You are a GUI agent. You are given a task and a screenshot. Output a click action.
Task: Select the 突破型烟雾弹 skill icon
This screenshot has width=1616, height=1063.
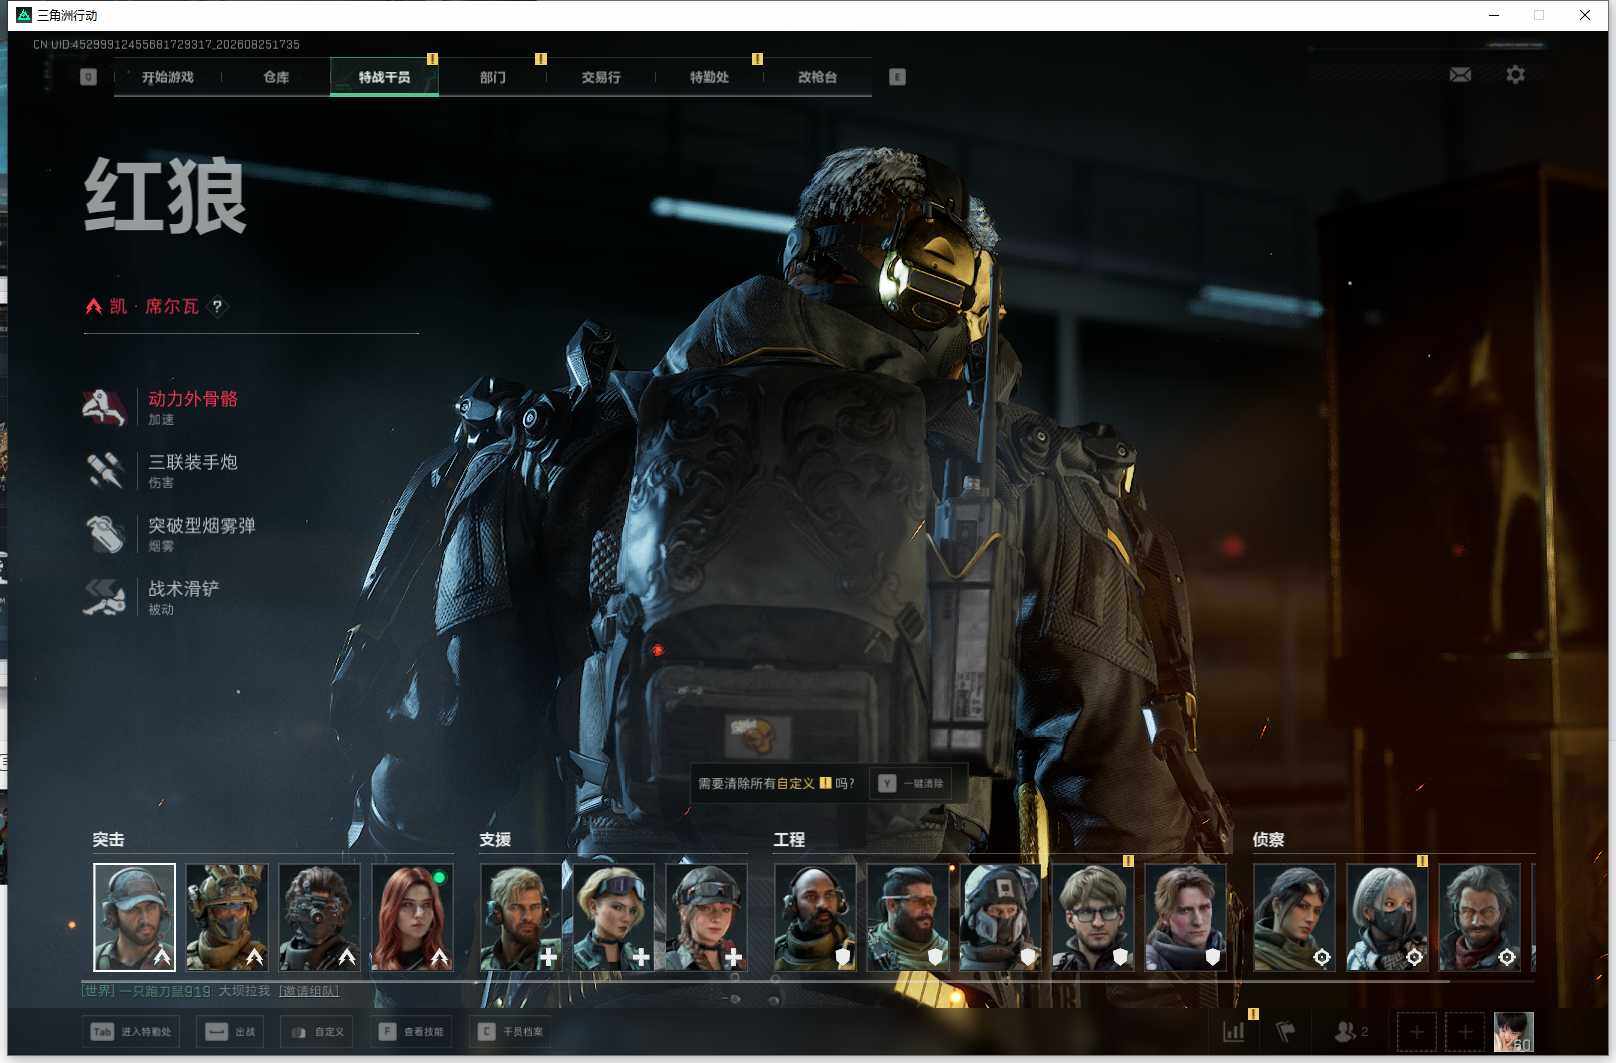point(104,533)
